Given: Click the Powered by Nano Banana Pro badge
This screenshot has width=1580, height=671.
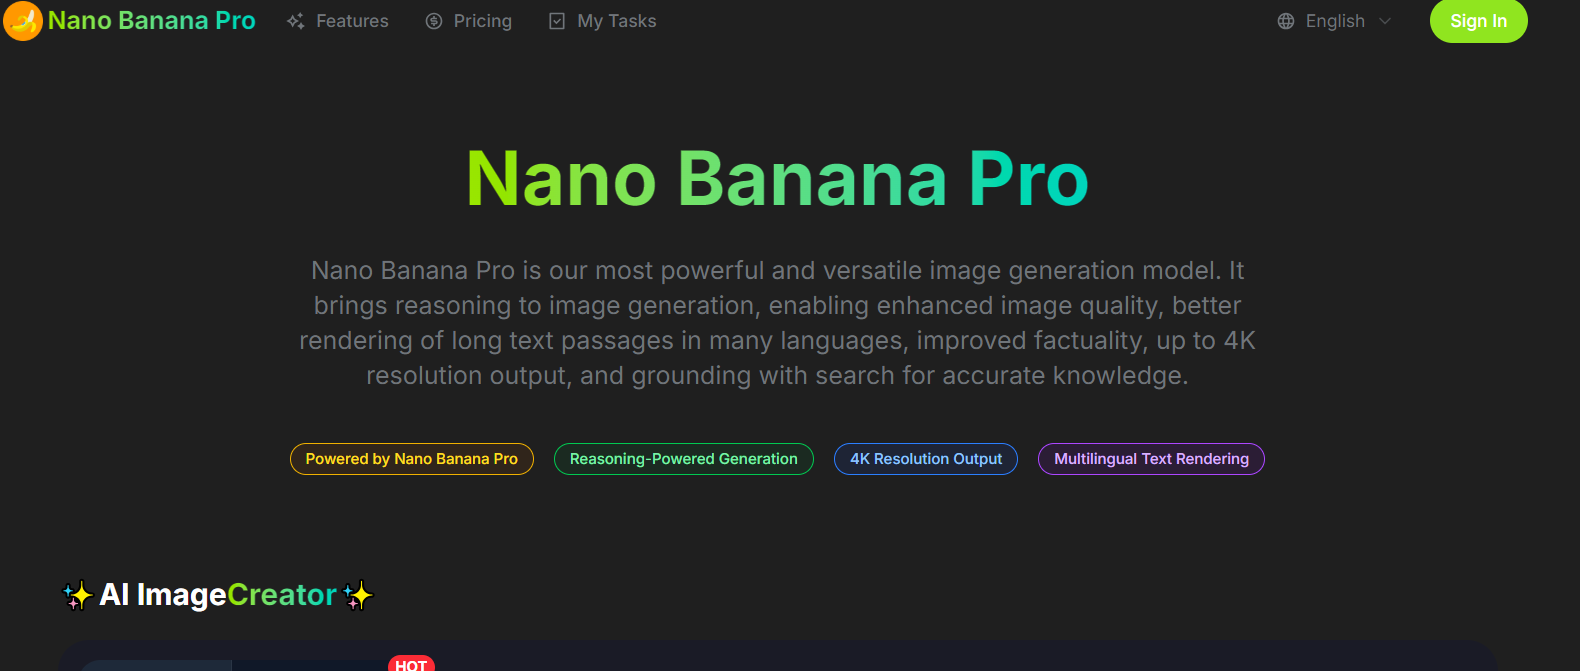Looking at the screenshot, I should coord(411,458).
